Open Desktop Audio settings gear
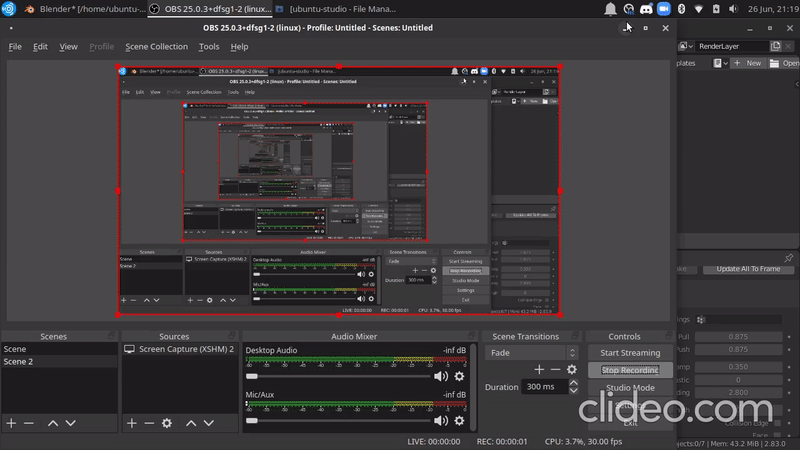The image size is (800, 450). point(459,376)
